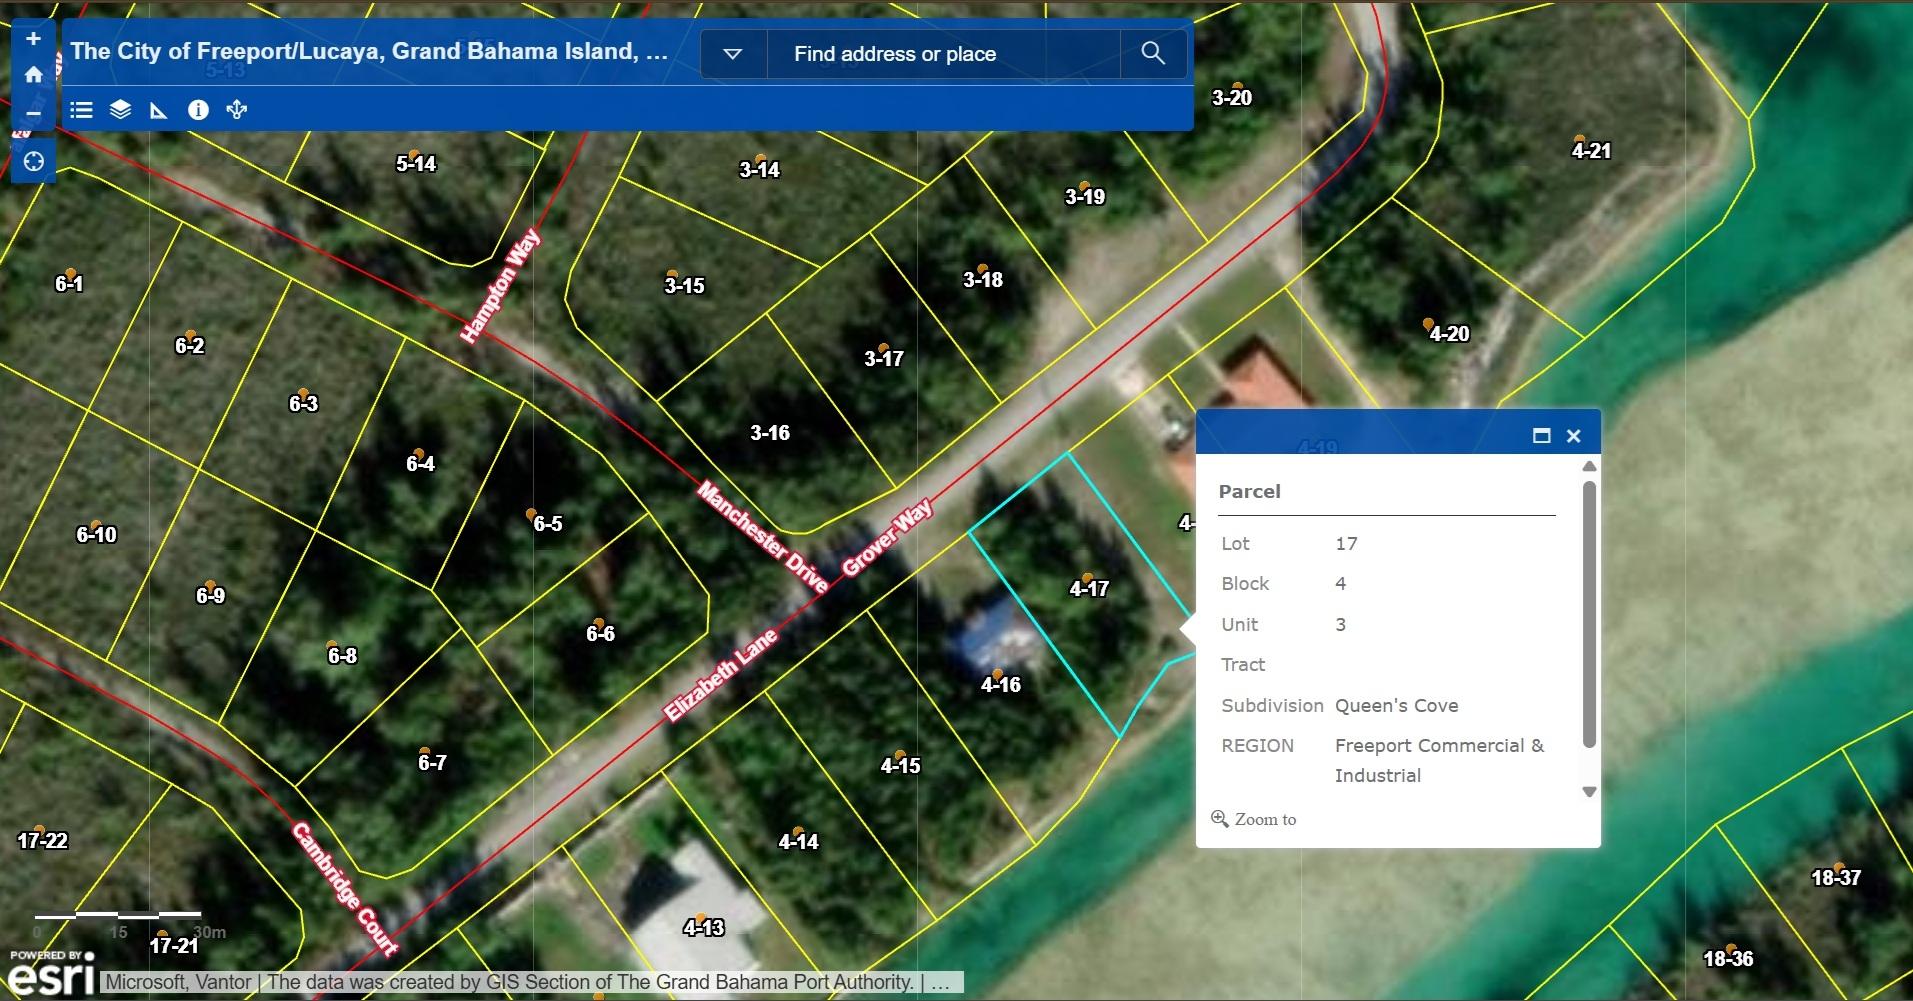Return to the default home extent
Viewport: 1913px width, 1001px height.
pos(33,75)
